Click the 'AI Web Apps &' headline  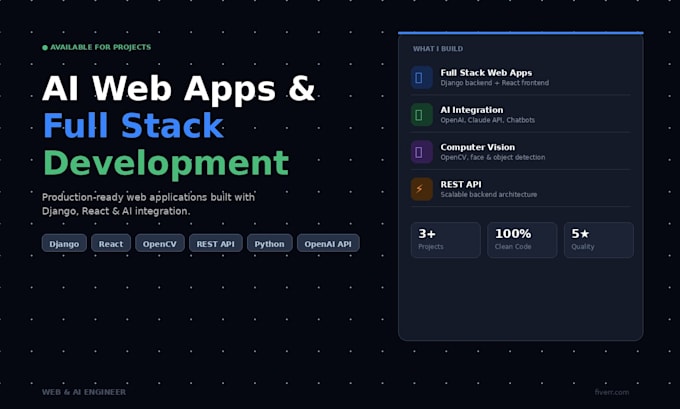pos(179,89)
